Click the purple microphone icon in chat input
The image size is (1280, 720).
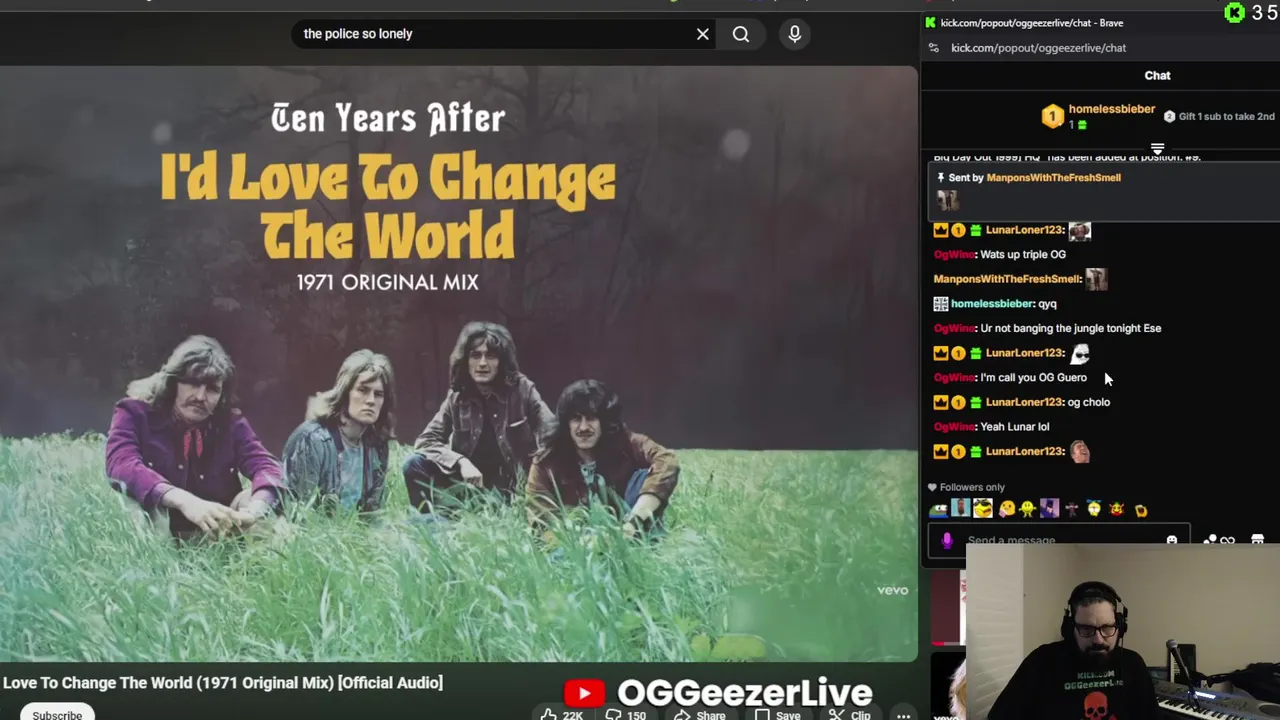click(947, 540)
